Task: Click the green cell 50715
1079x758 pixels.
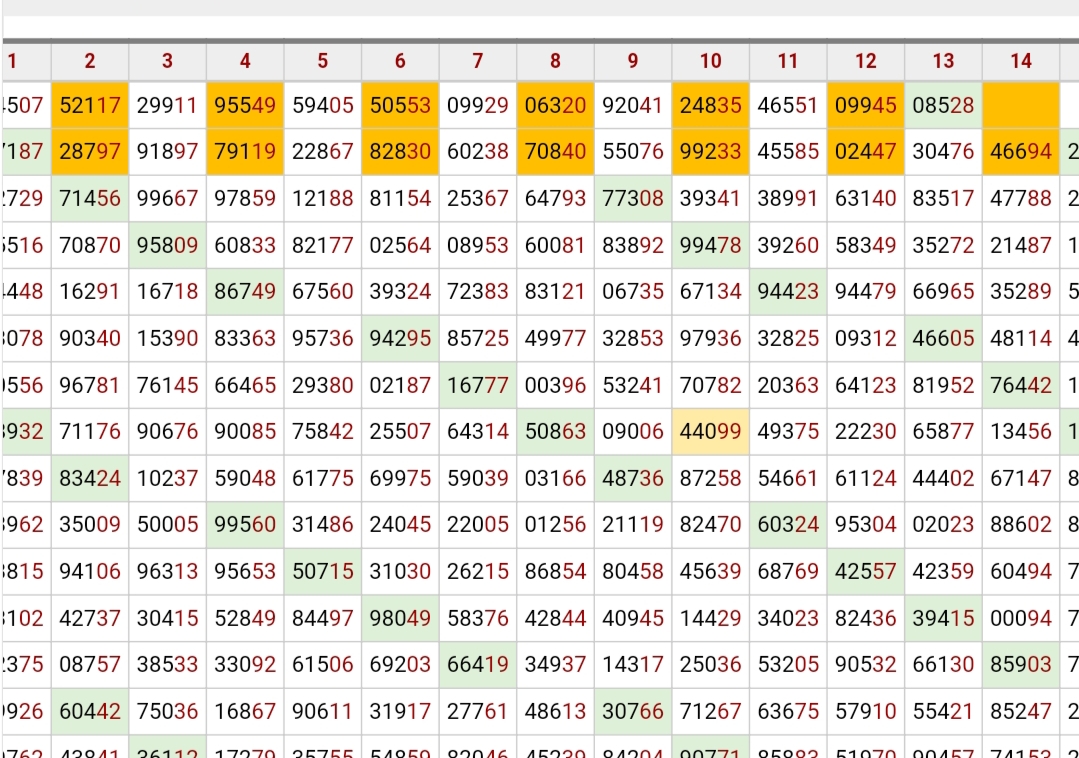Action: (x=322, y=572)
